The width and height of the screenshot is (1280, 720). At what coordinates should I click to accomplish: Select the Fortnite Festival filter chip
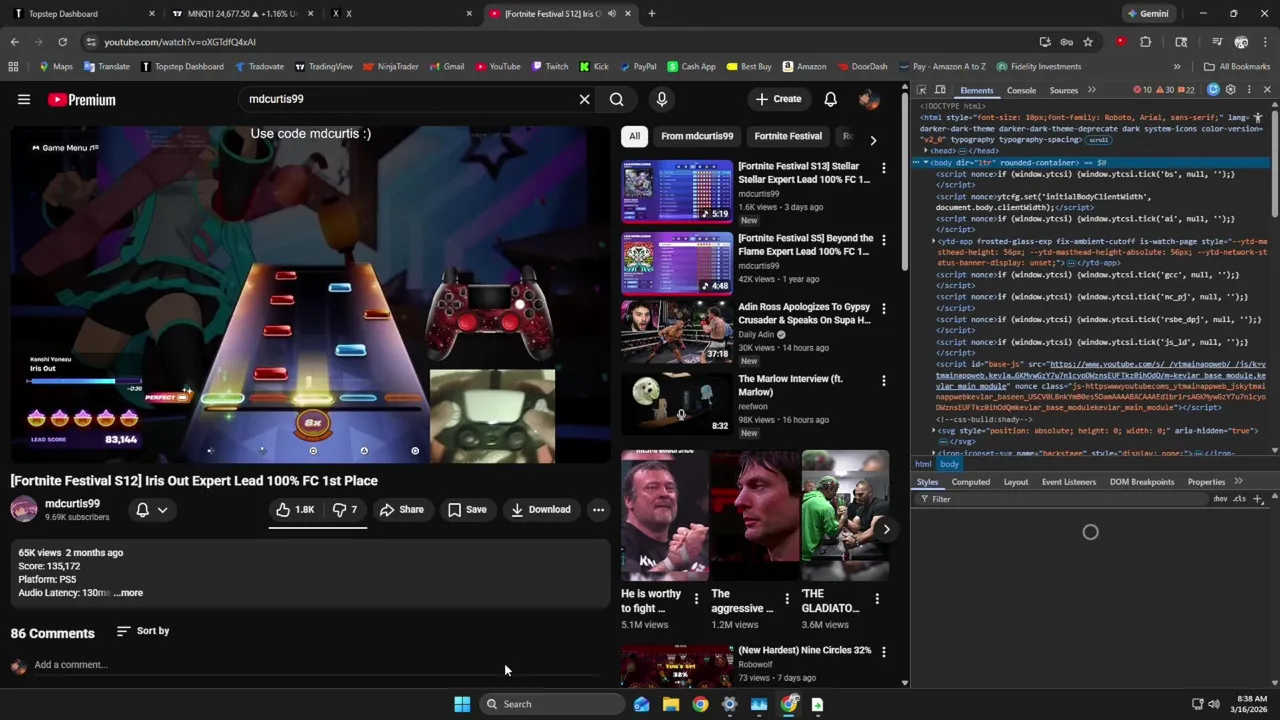point(788,136)
